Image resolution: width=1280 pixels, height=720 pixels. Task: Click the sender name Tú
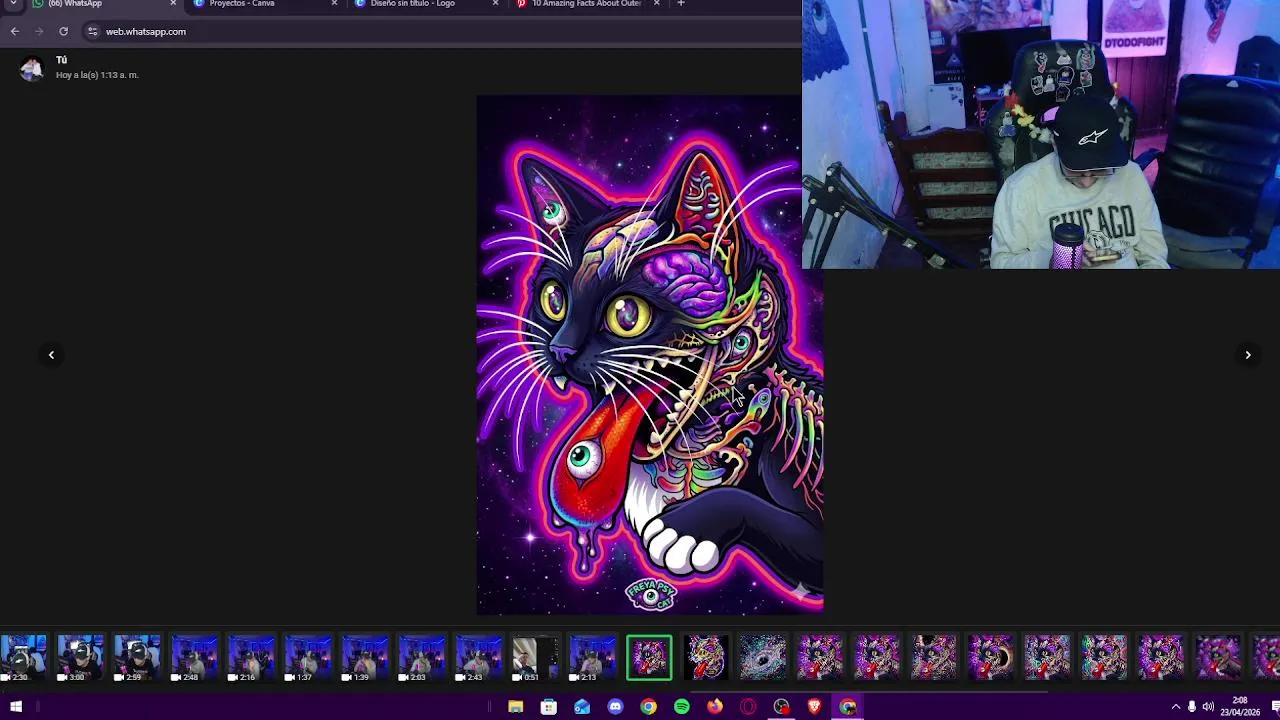61,61
